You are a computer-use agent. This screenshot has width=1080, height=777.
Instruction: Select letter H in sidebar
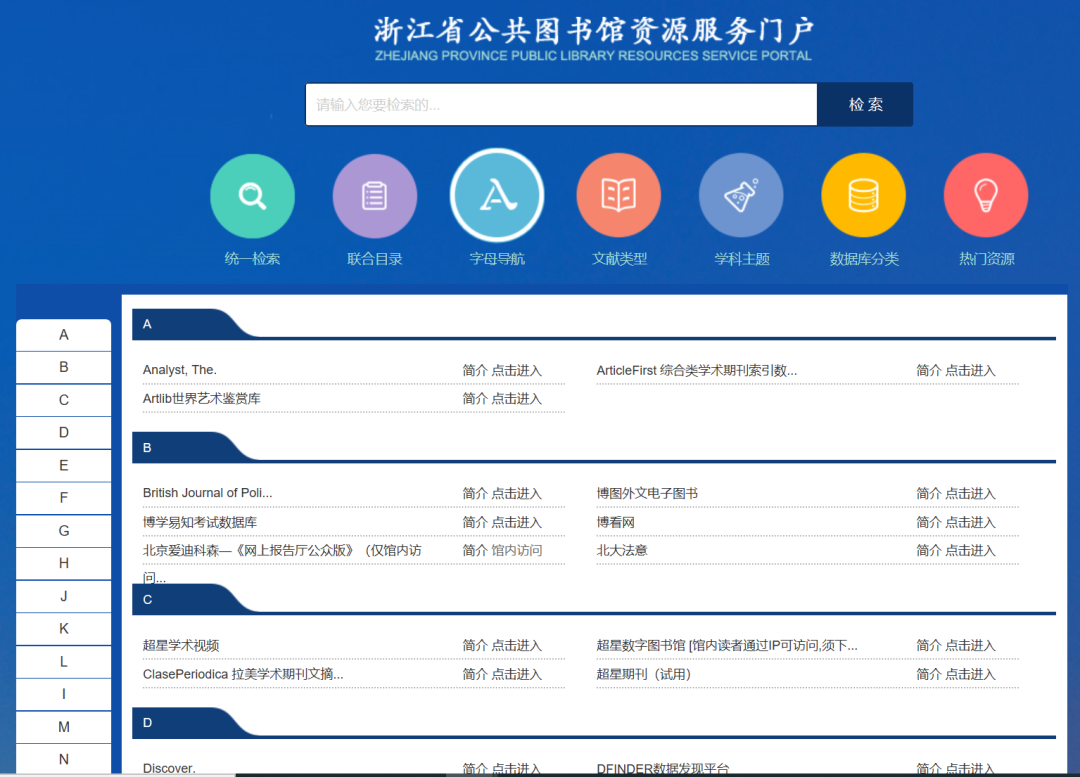click(63, 563)
